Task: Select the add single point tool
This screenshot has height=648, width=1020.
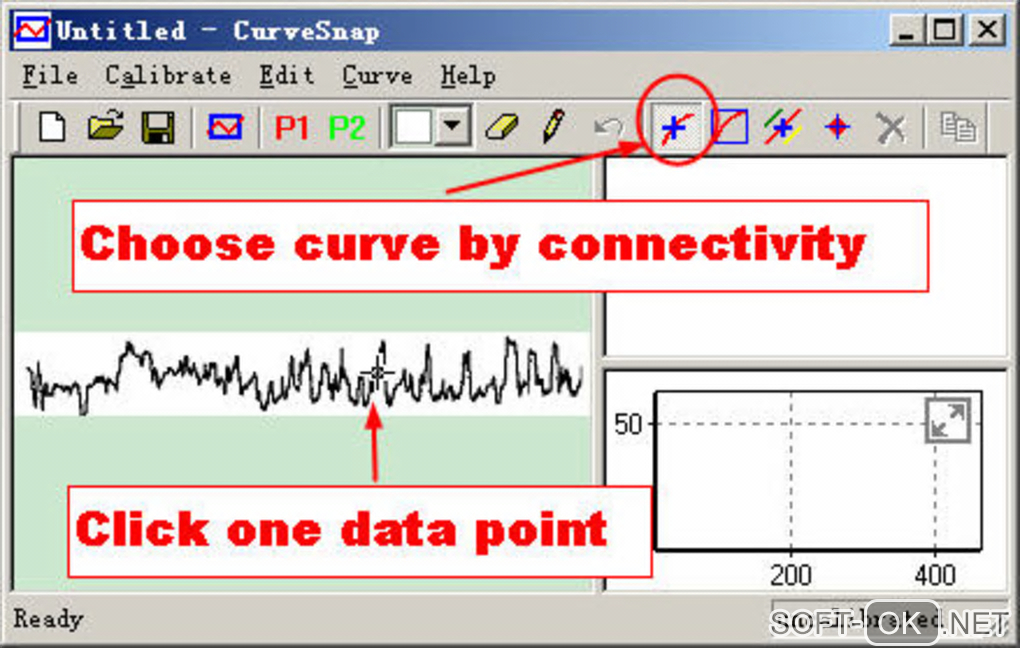Action: [x=837, y=127]
